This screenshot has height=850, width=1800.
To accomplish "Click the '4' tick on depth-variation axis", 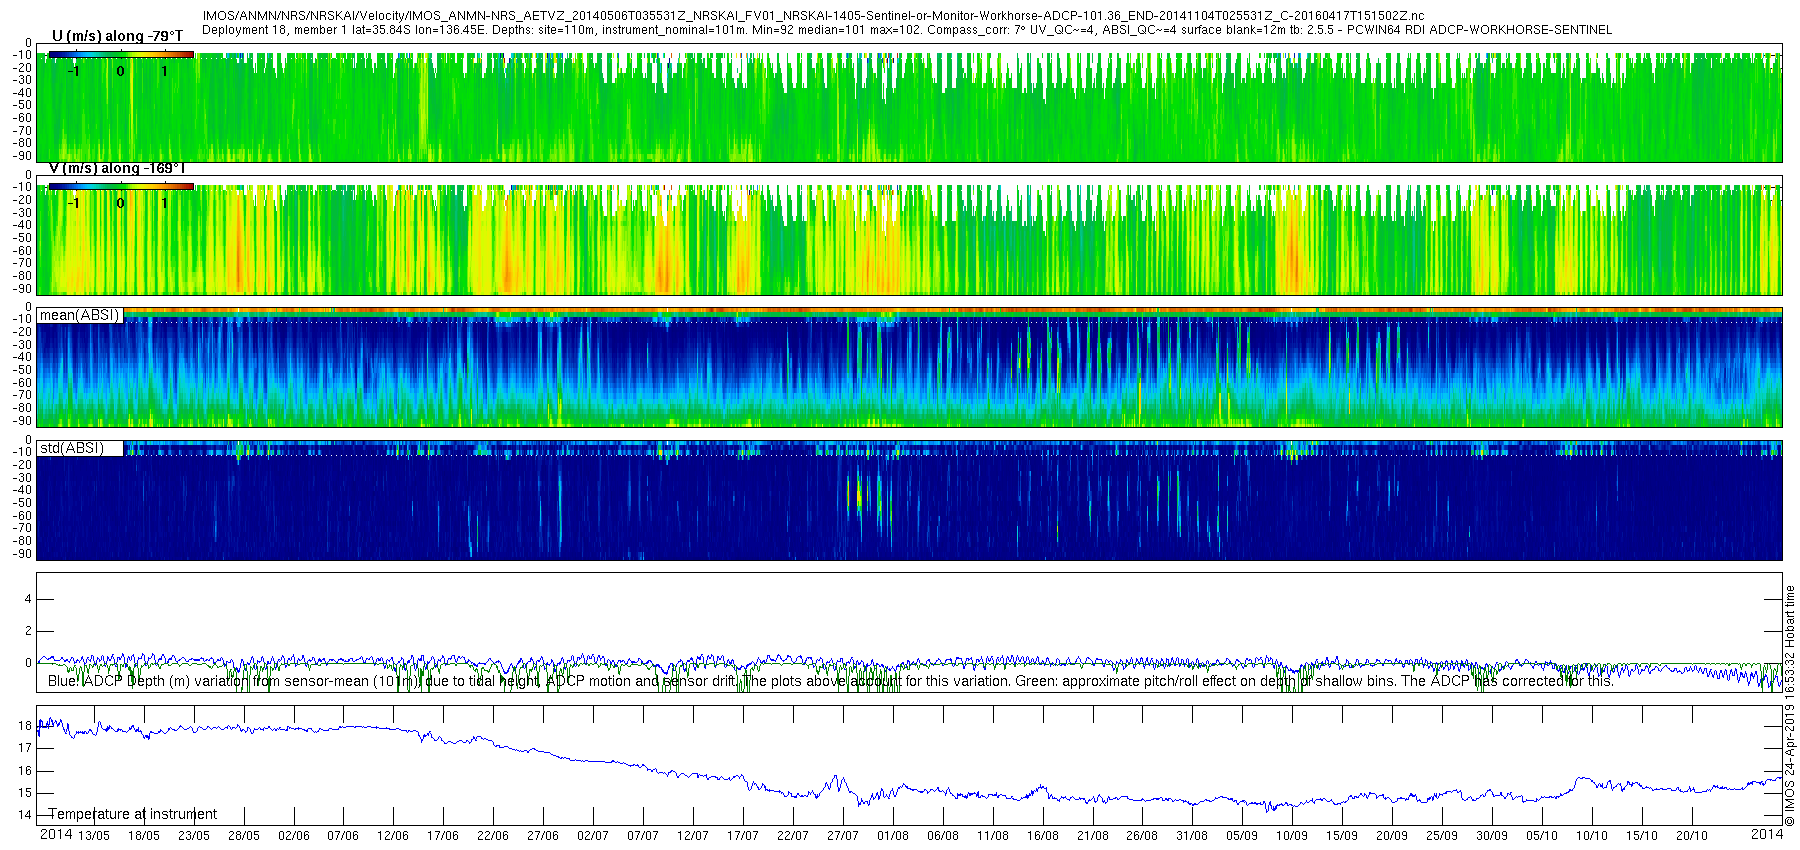I will click(x=28, y=599).
